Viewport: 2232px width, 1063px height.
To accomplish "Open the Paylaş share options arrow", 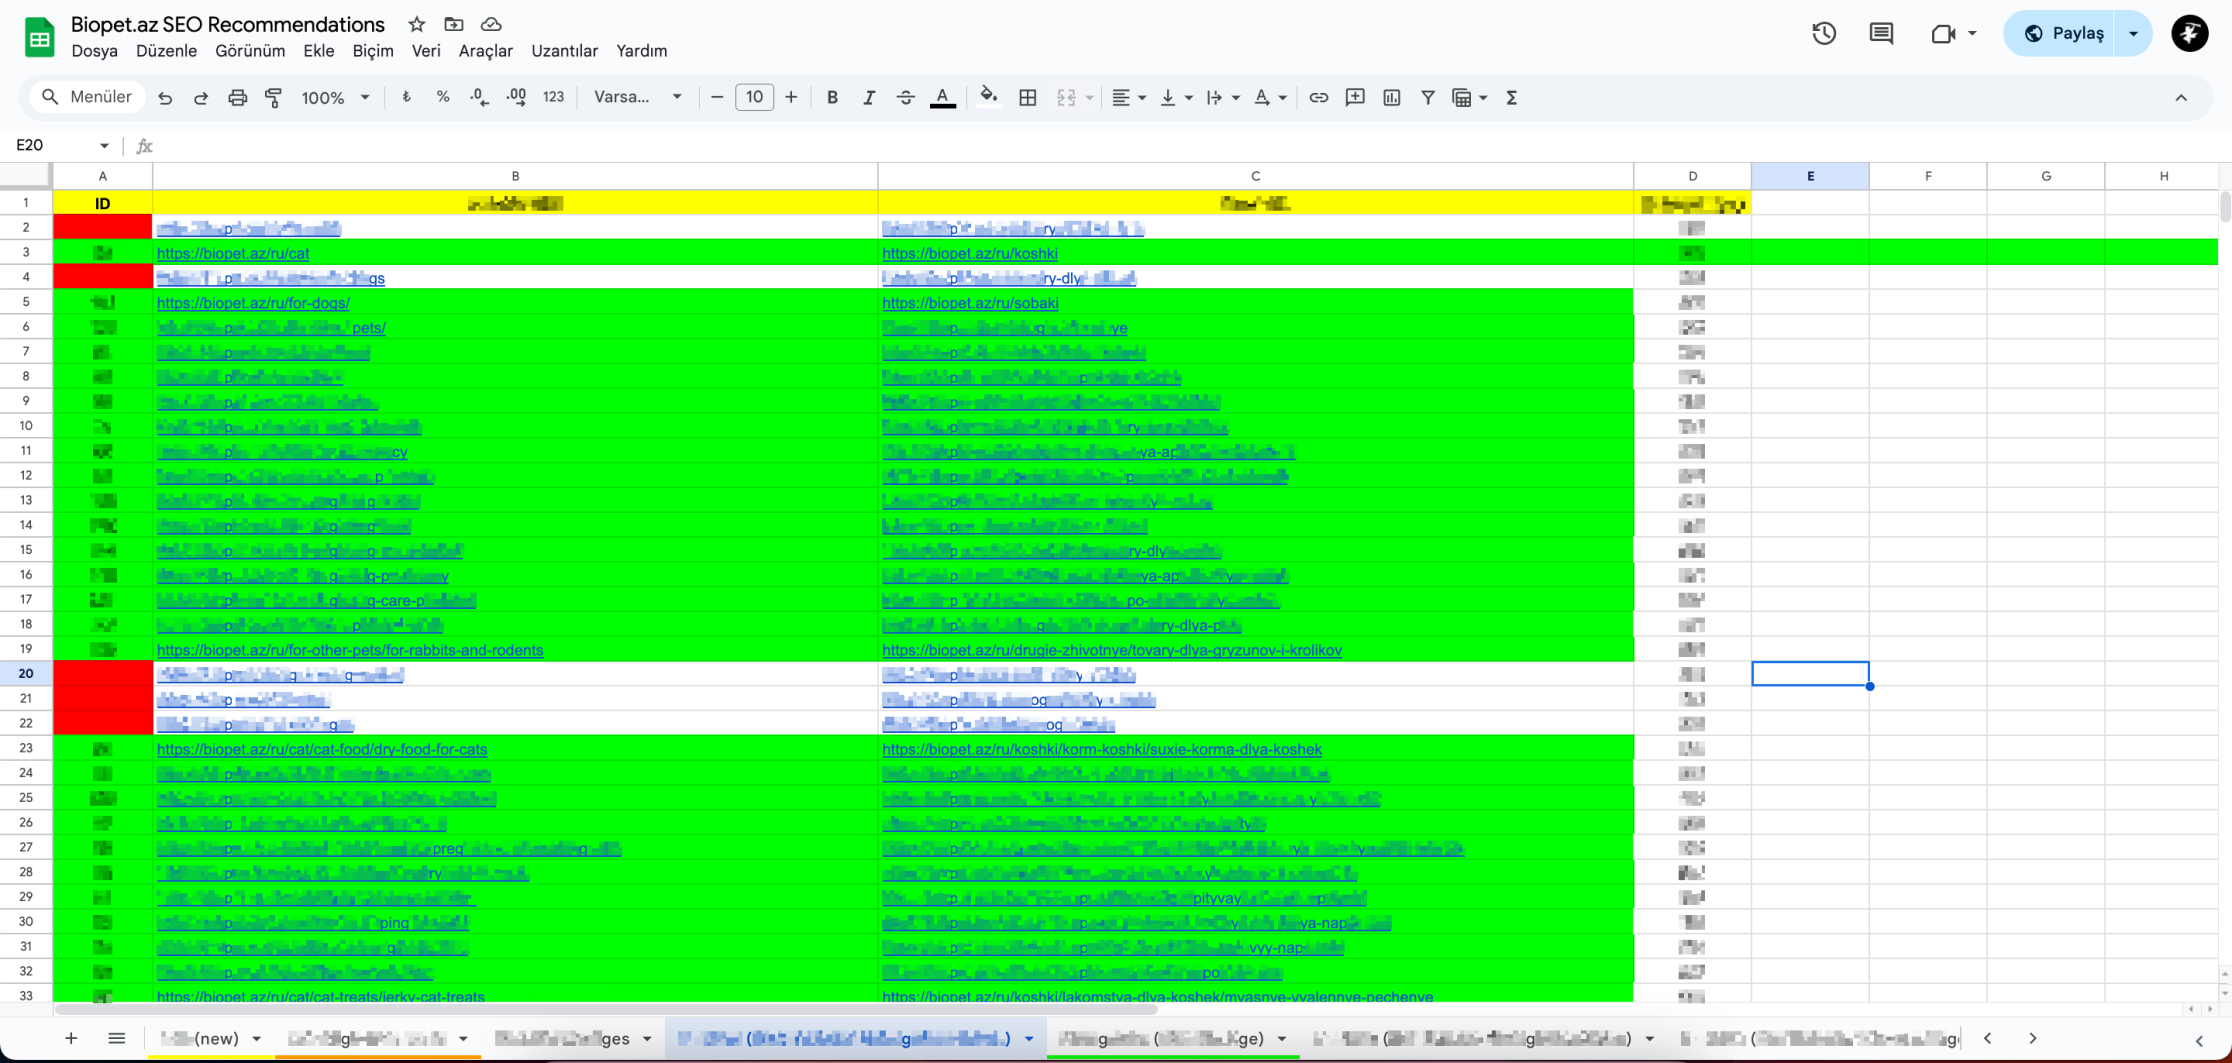I will [2133, 33].
